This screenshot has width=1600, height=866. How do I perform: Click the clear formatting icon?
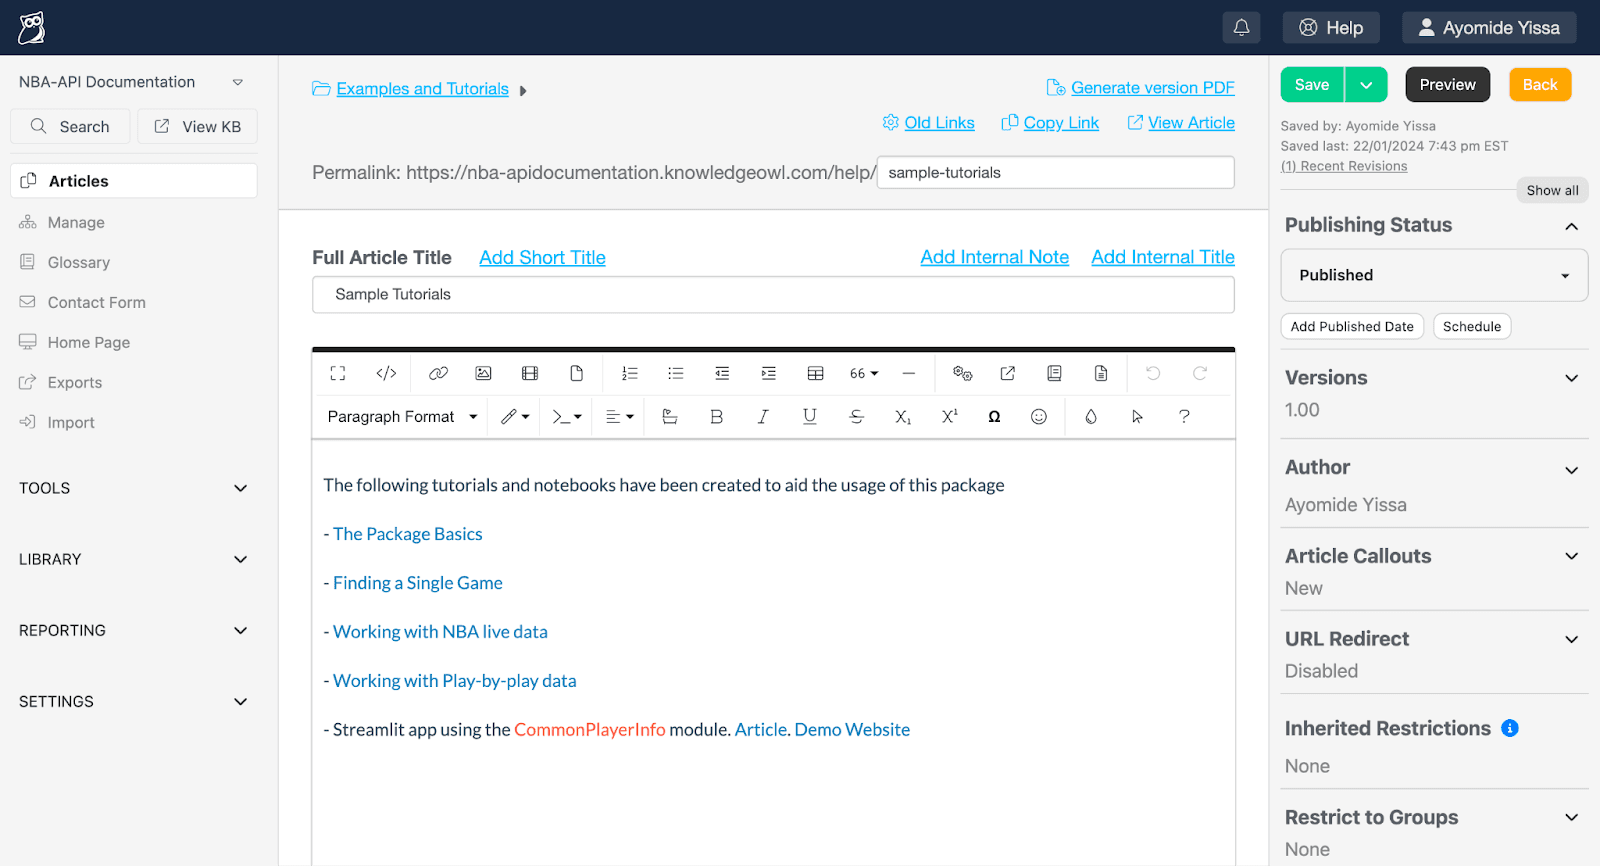(x=670, y=417)
